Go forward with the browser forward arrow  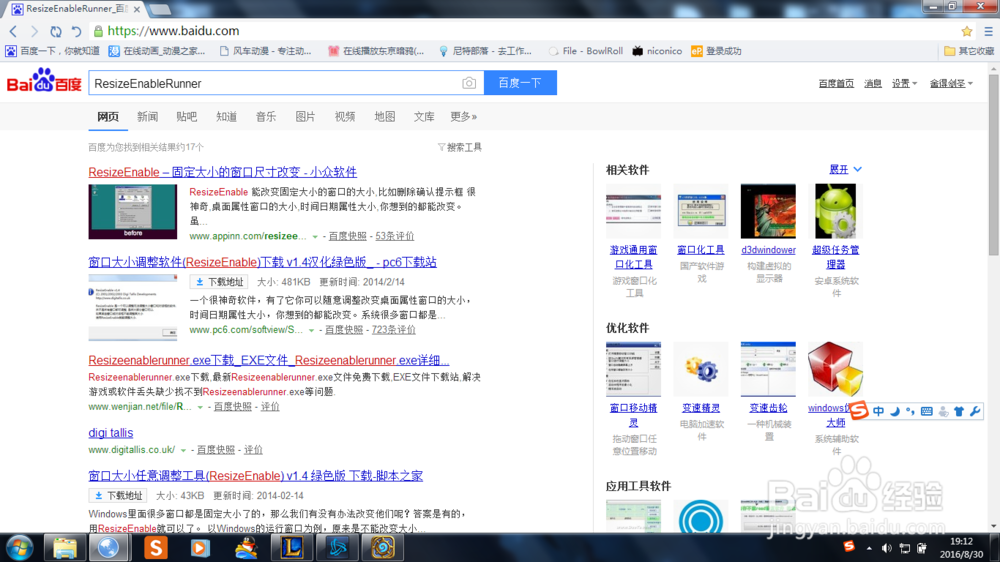click(x=34, y=31)
